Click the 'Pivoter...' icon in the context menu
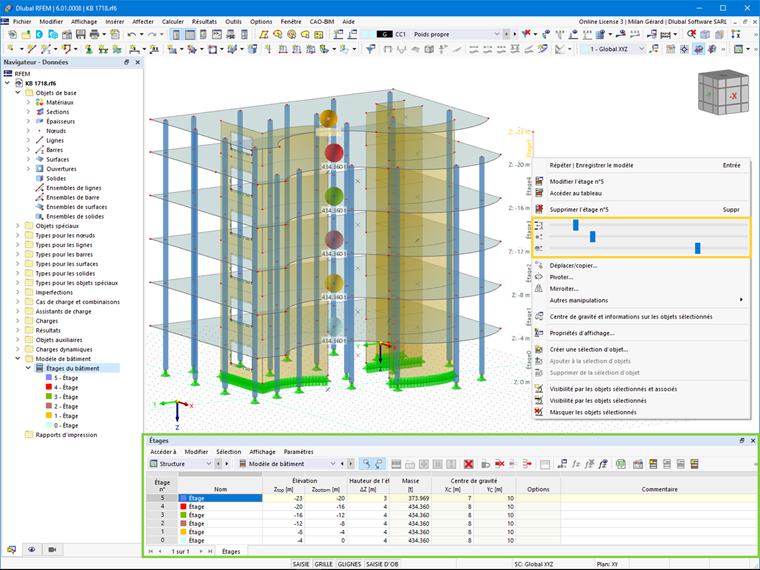This screenshot has height=570, width=760. point(539,277)
